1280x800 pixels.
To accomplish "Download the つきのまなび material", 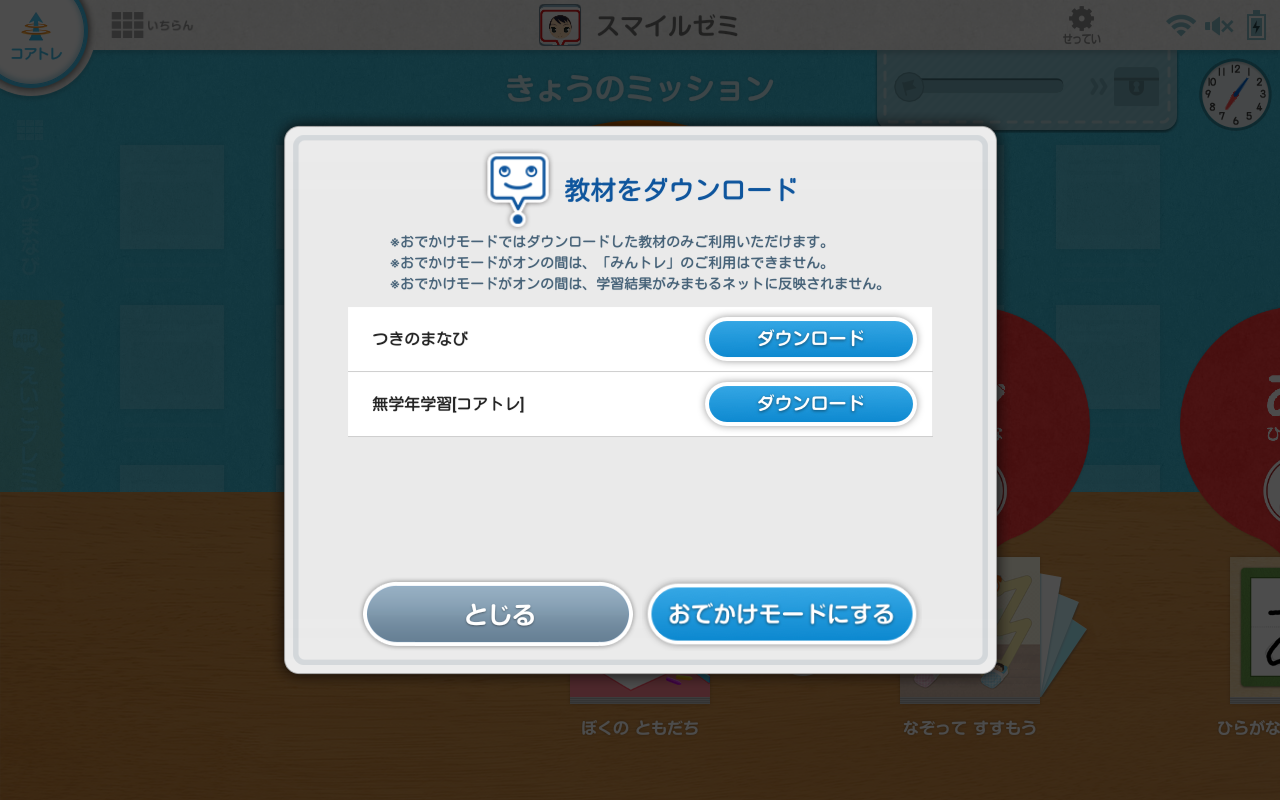I will click(811, 339).
